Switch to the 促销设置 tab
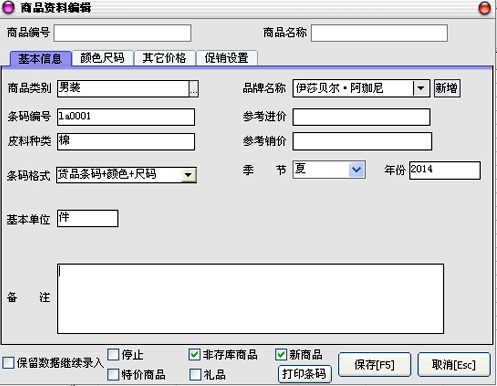The width and height of the screenshot is (497, 386). [x=227, y=58]
